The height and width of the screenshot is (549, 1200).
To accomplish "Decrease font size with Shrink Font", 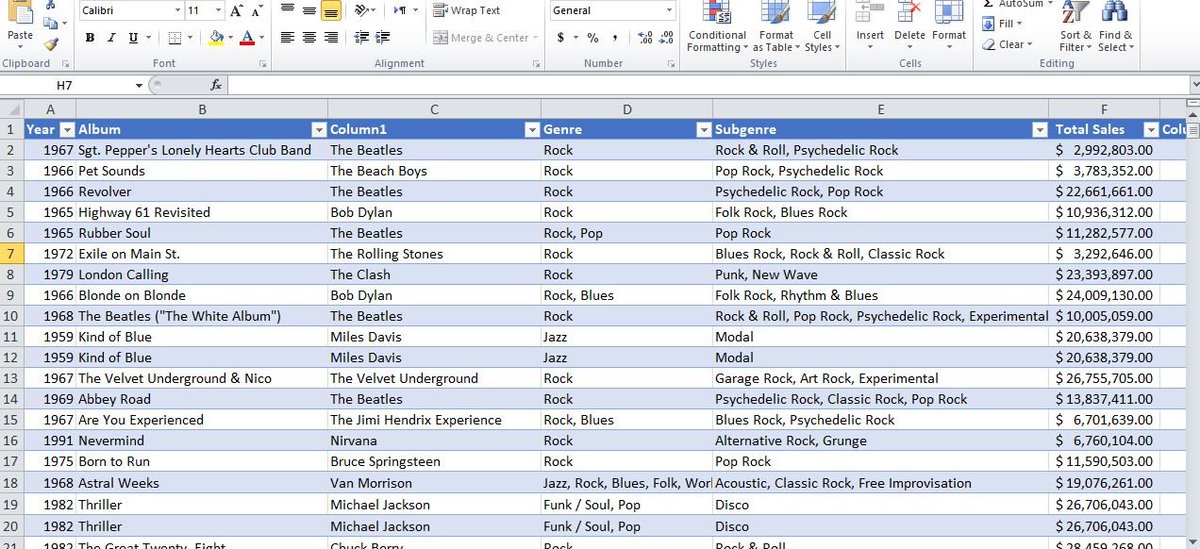I will [257, 11].
